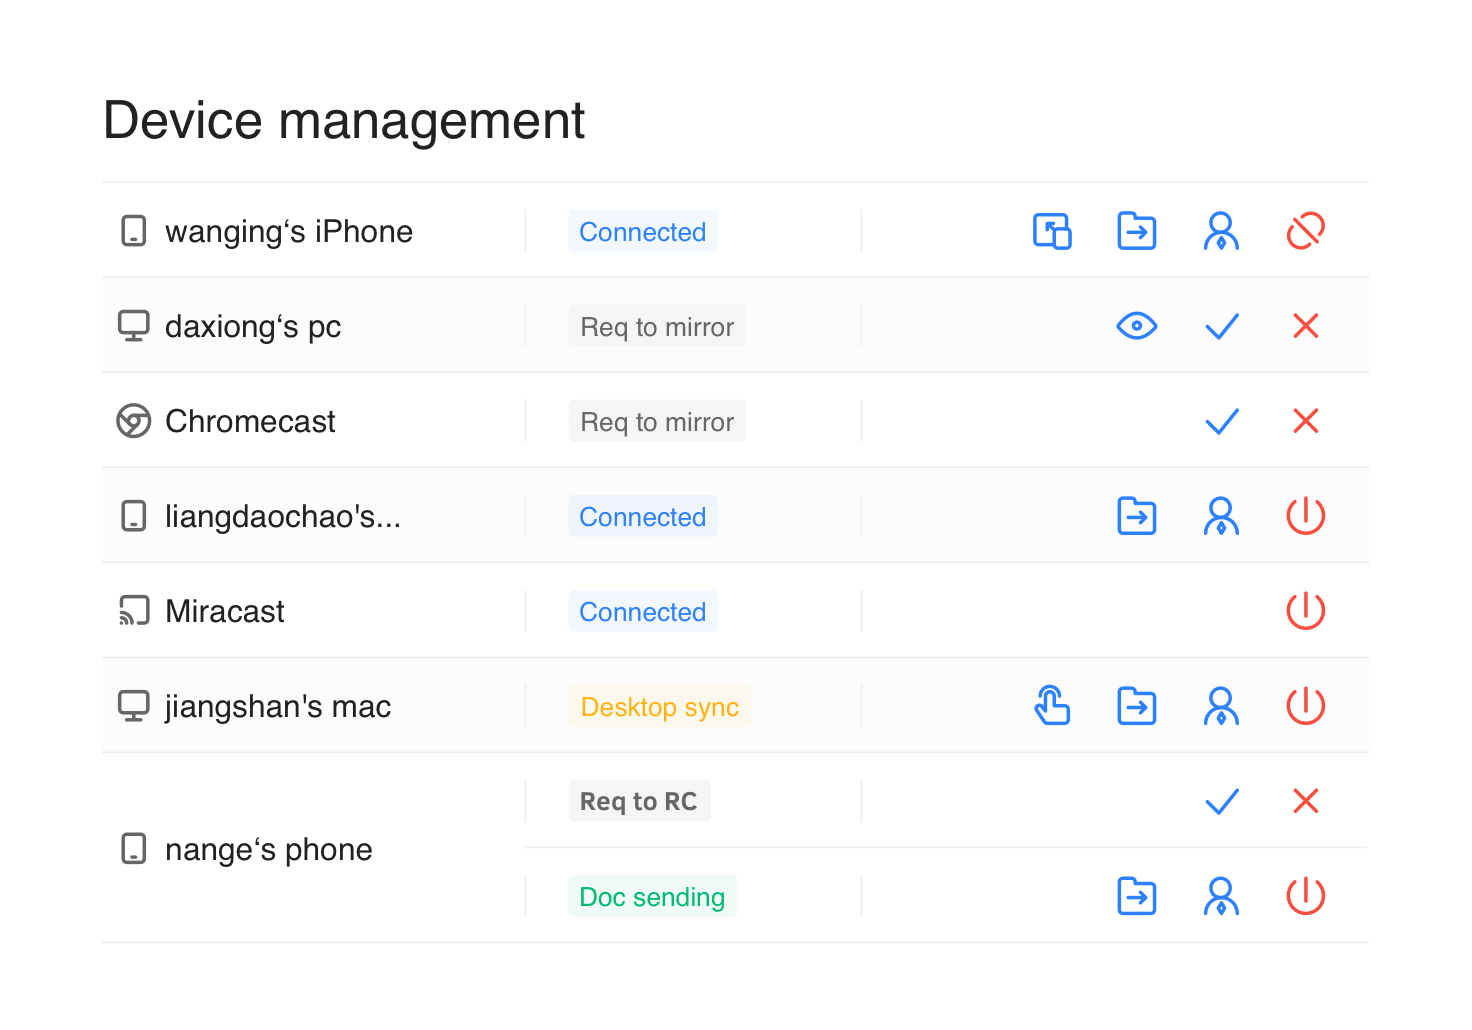
Task: Reject daxiong's pc mirror request
Action: [x=1305, y=326]
